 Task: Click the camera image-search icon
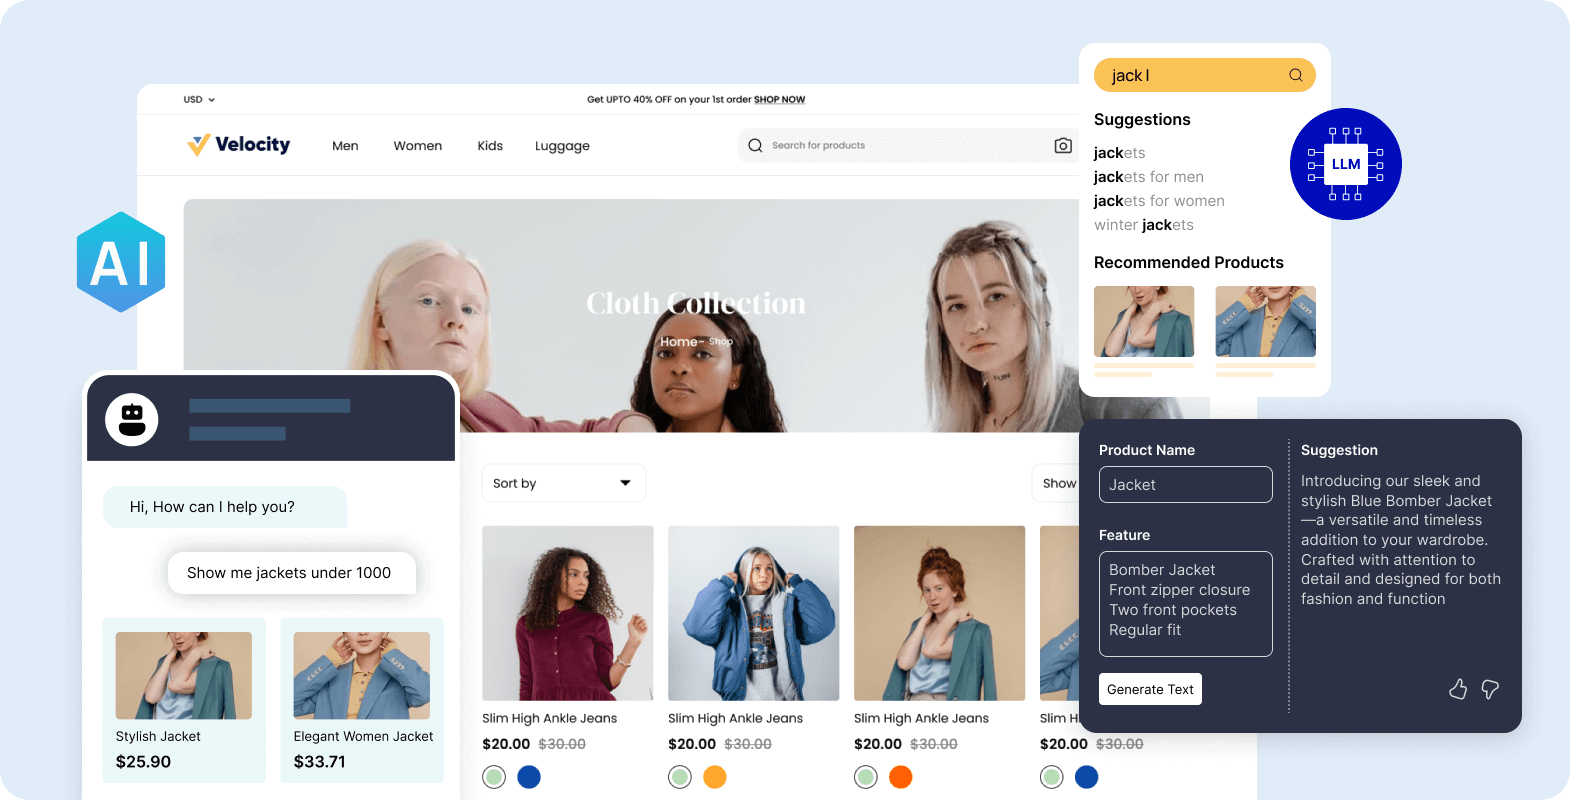point(1063,146)
